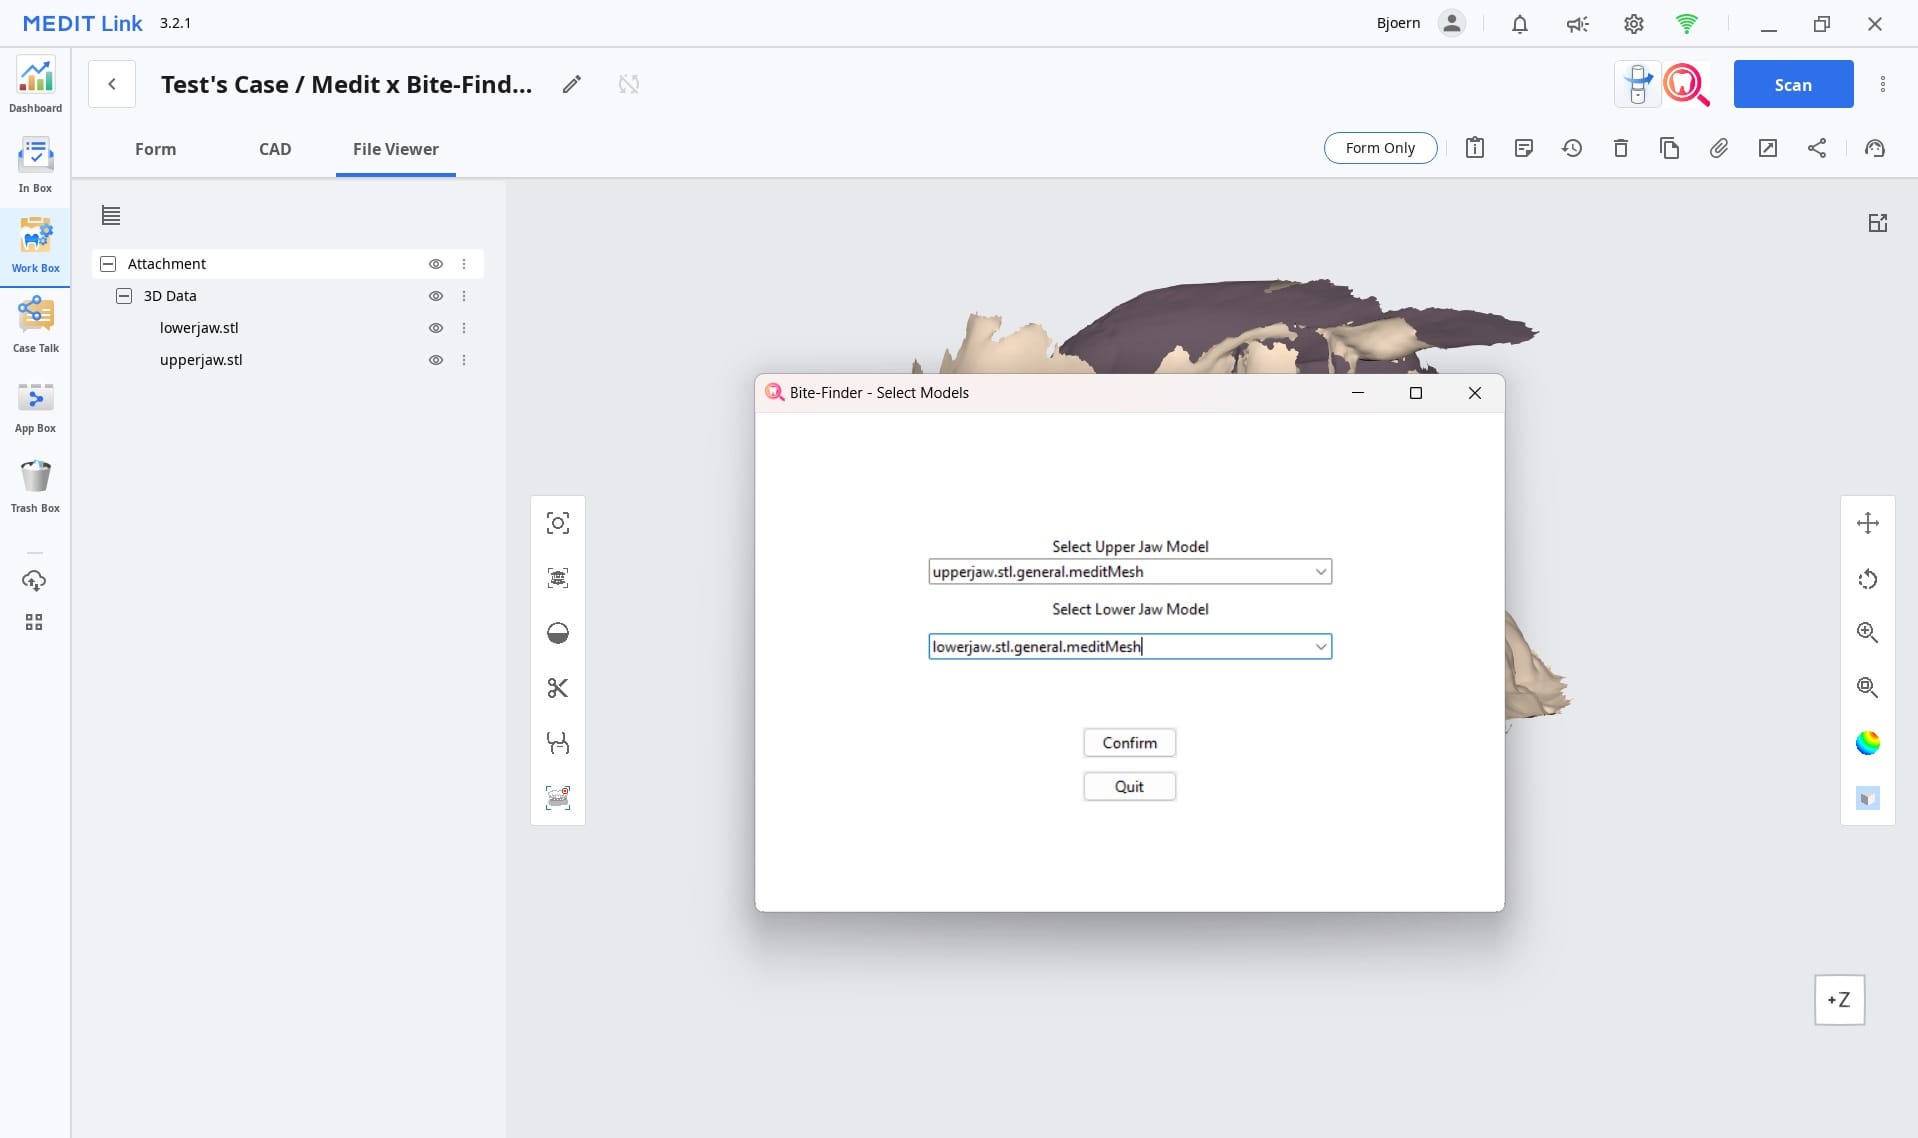Open Trash Box in sidebar
This screenshot has width=1918, height=1138.
click(35, 486)
